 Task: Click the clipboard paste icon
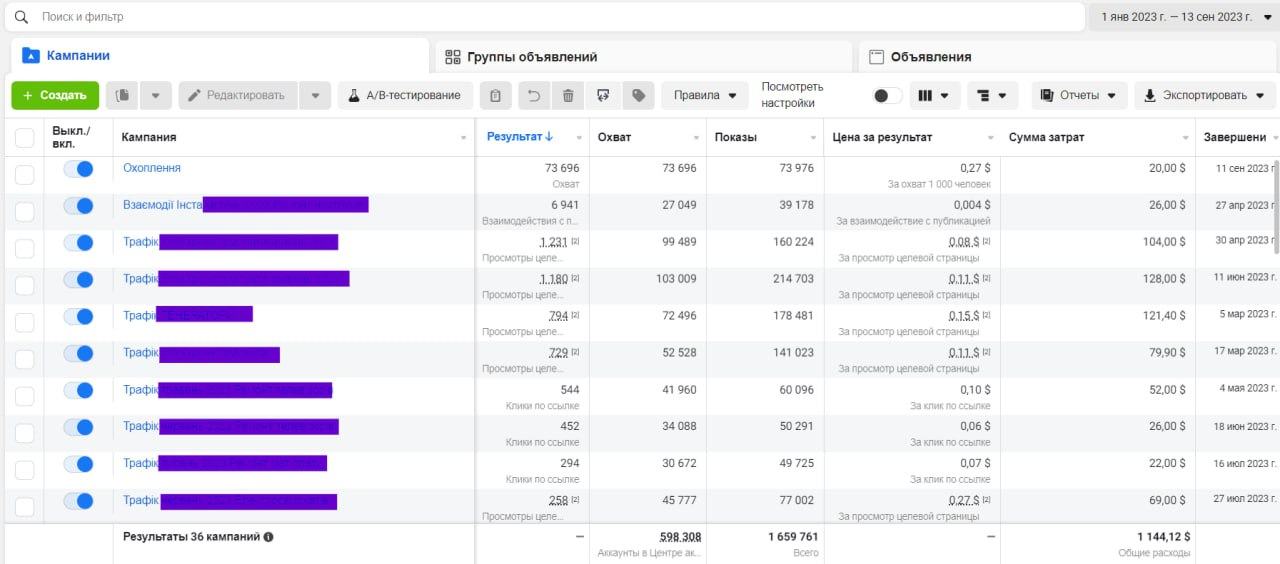[495, 96]
